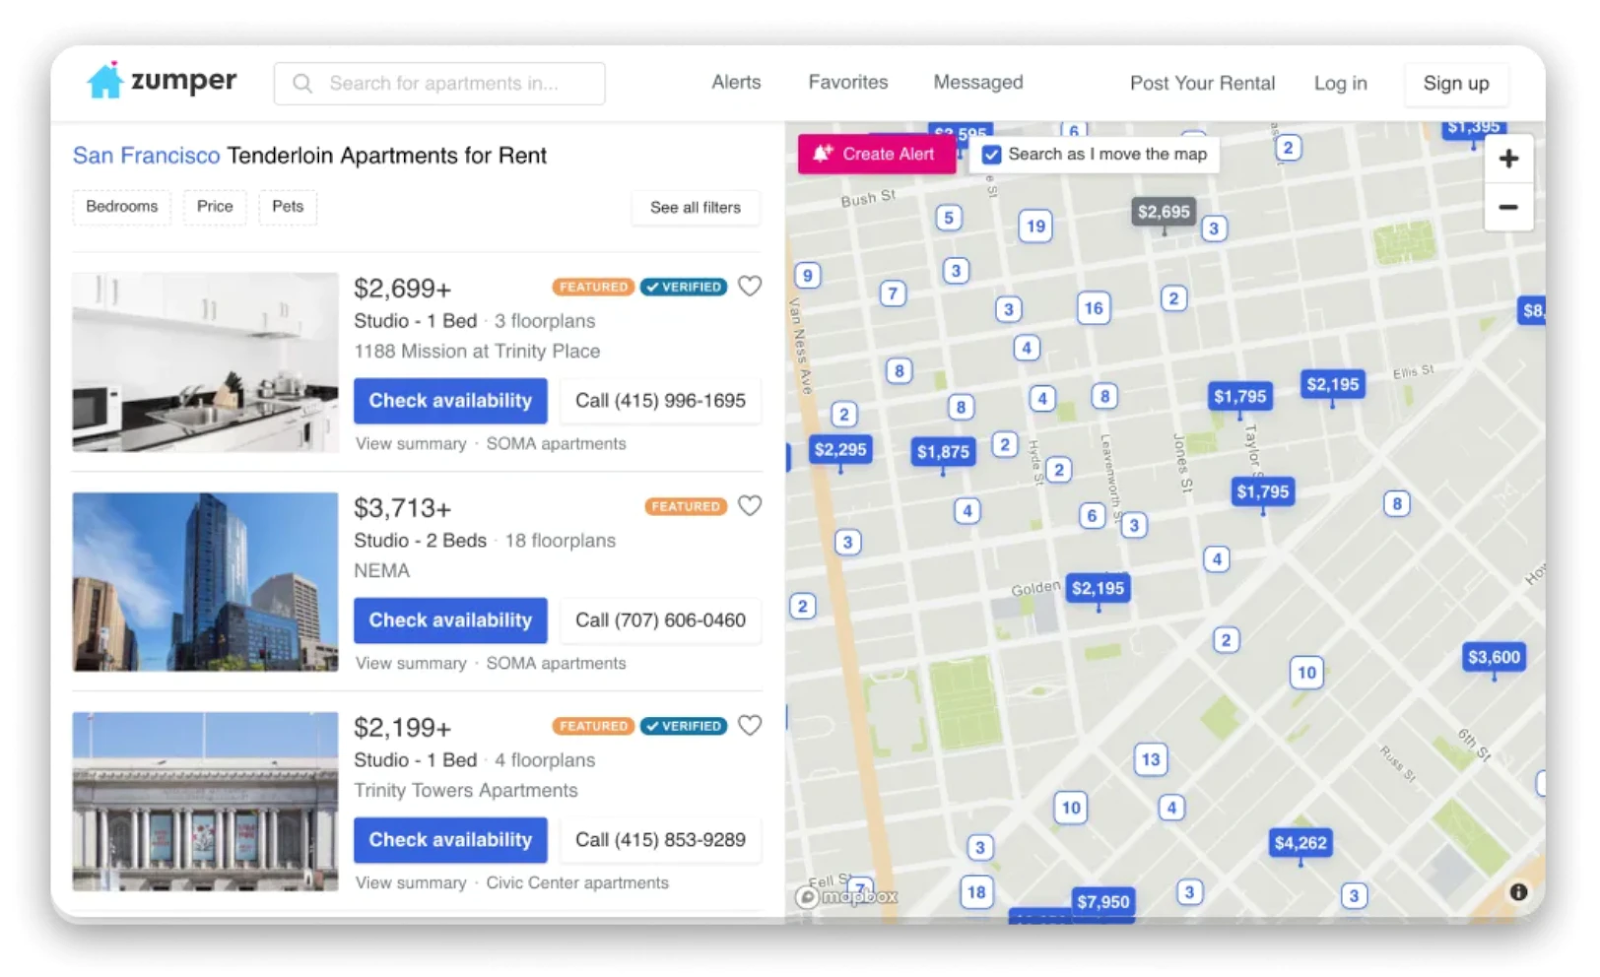Select the $2,295 map price marker
The image size is (1600, 977).
pos(840,450)
